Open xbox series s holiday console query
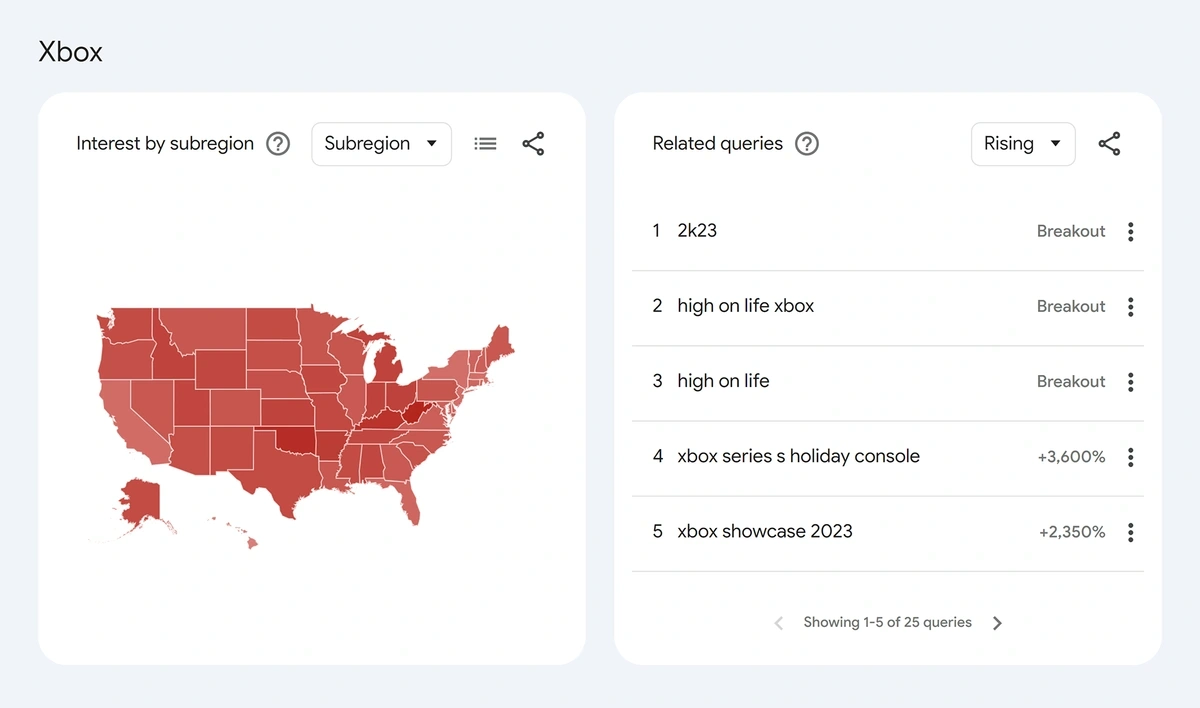The height and width of the screenshot is (708, 1200). pyautogui.click(x=798, y=456)
